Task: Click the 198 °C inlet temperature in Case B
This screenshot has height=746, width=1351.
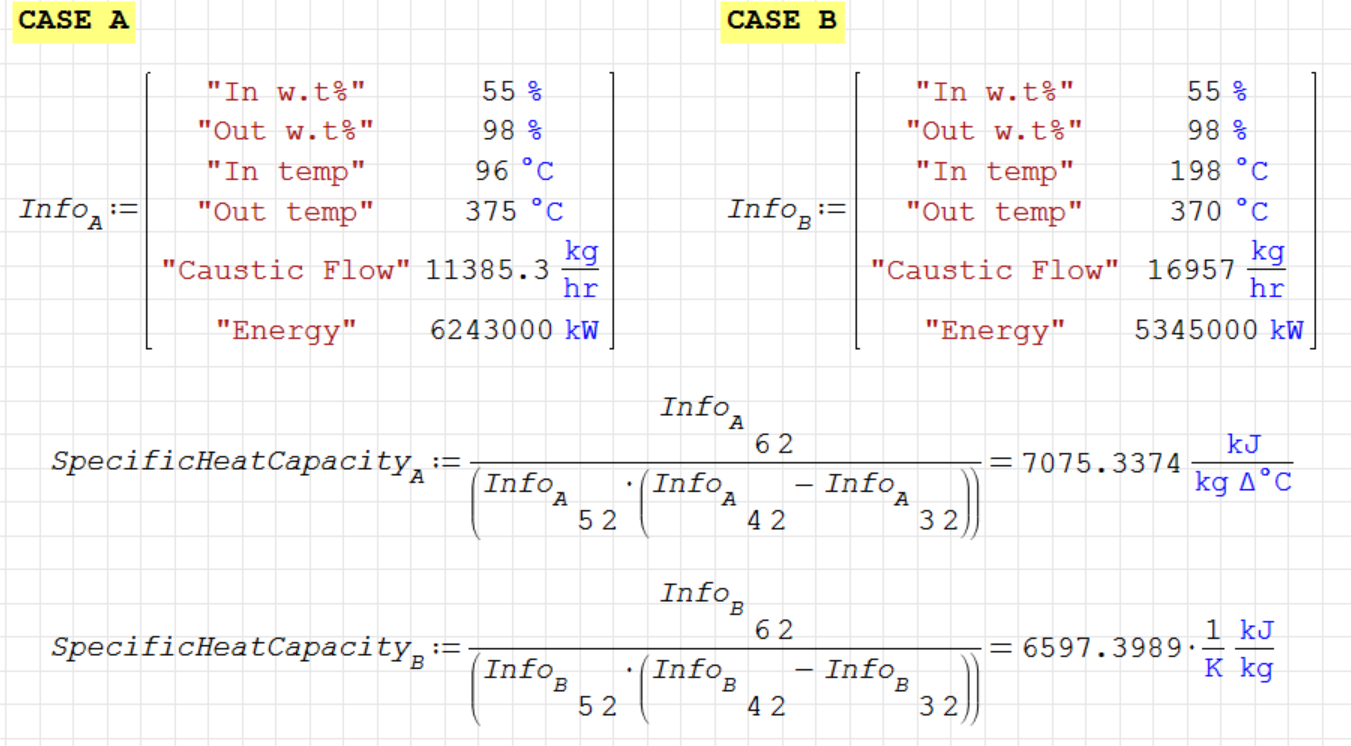Action: (1196, 171)
